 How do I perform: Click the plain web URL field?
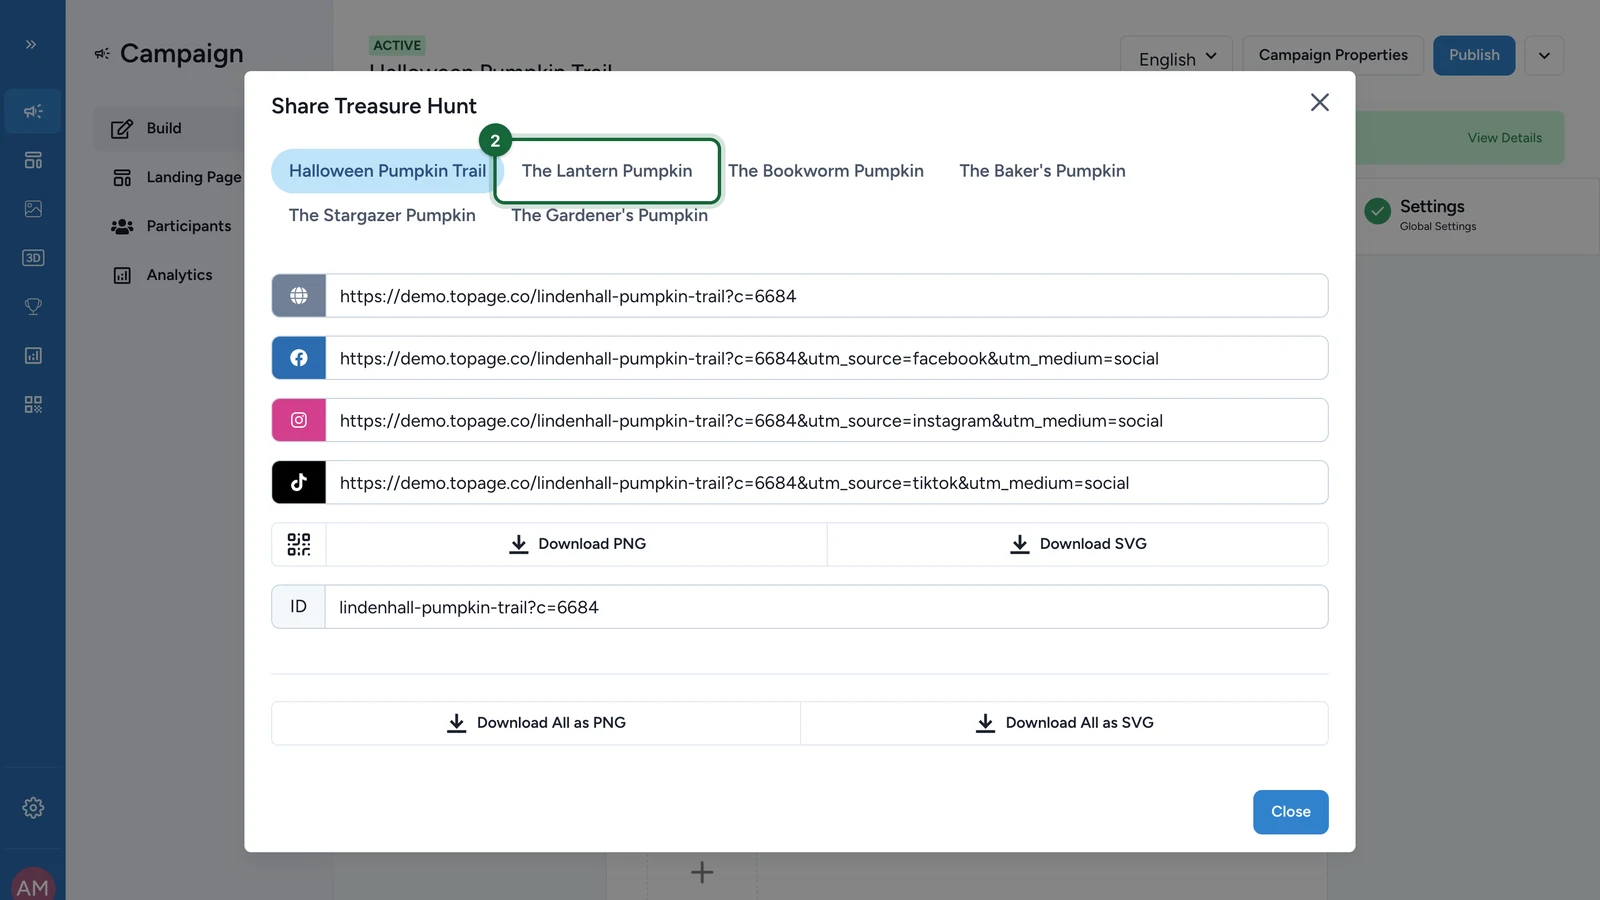pos(827,296)
